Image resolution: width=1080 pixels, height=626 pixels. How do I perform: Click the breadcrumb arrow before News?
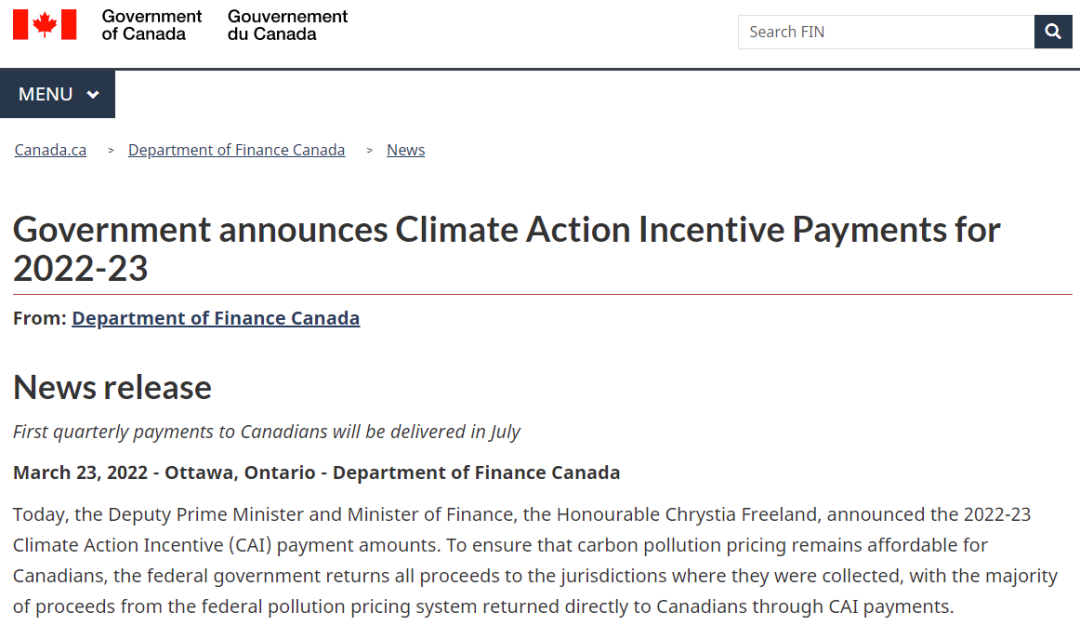369,150
